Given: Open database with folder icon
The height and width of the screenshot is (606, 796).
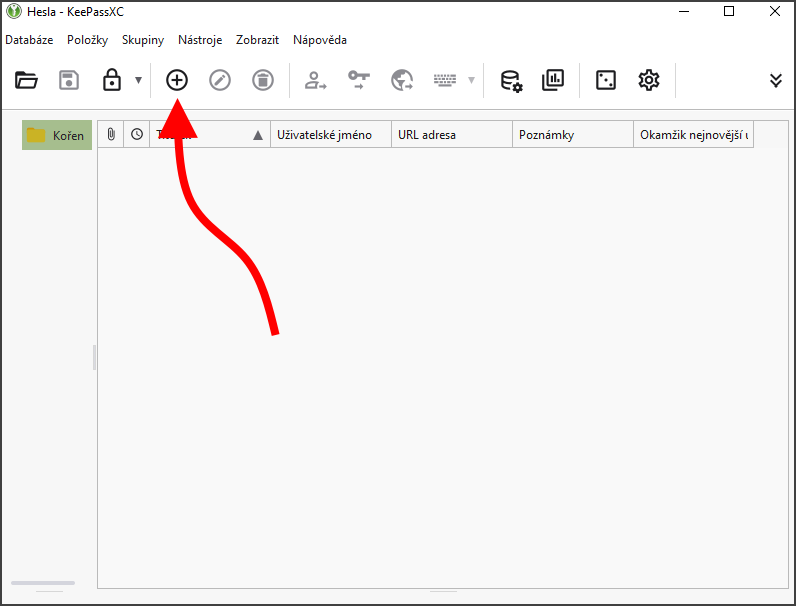Looking at the screenshot, I should point(26,80).
